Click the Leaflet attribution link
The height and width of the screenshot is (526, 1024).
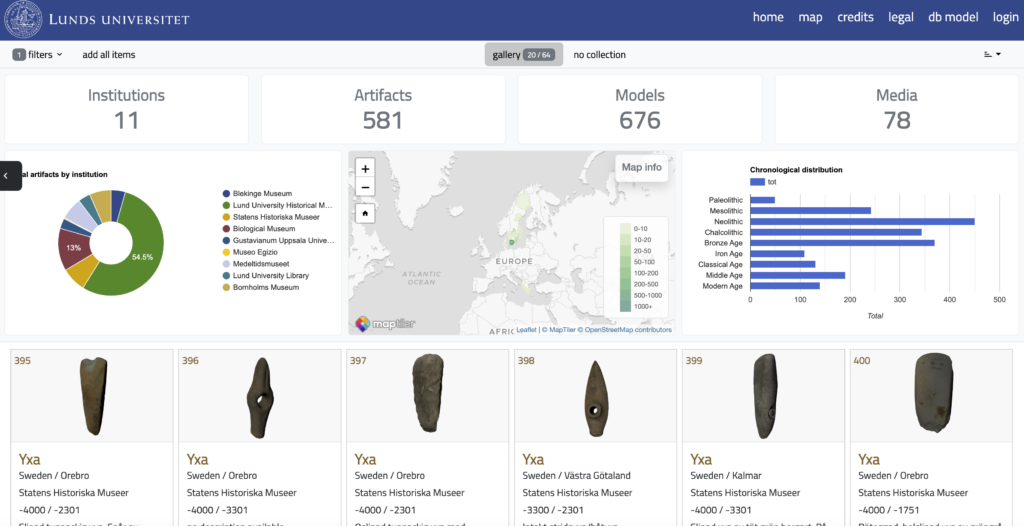pyautogui.click(x=526, y=330)
